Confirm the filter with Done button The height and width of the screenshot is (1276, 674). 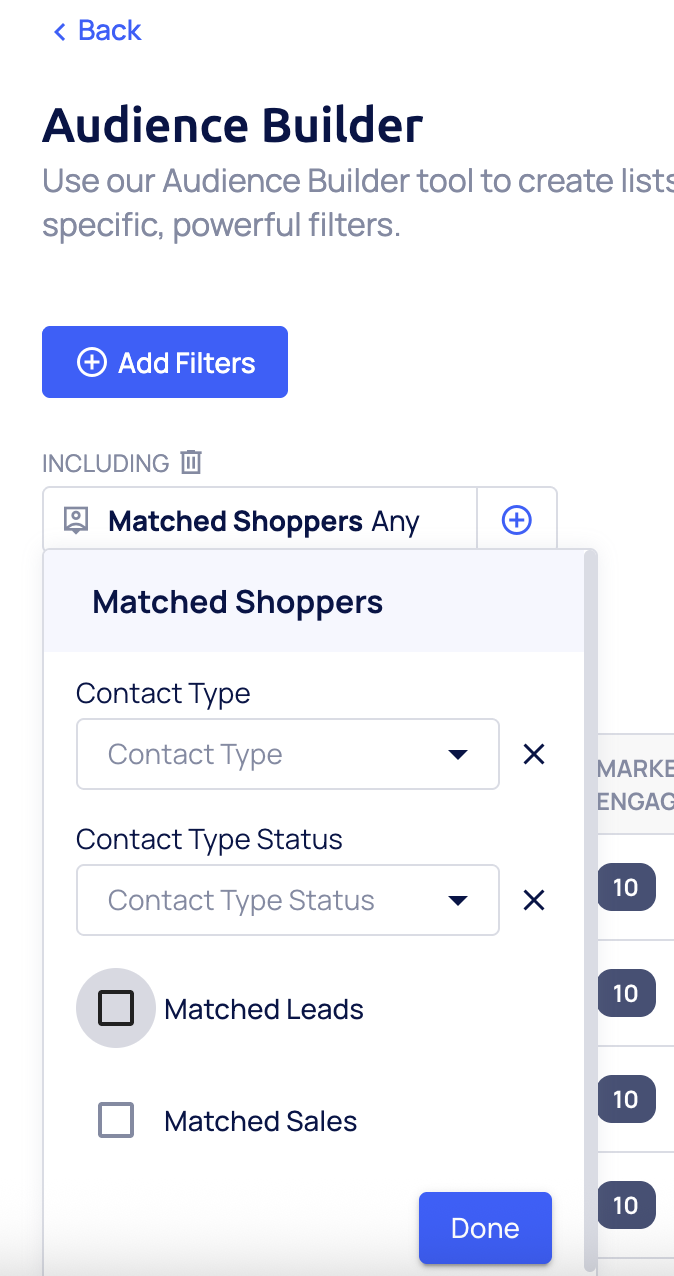[485, 1228]
